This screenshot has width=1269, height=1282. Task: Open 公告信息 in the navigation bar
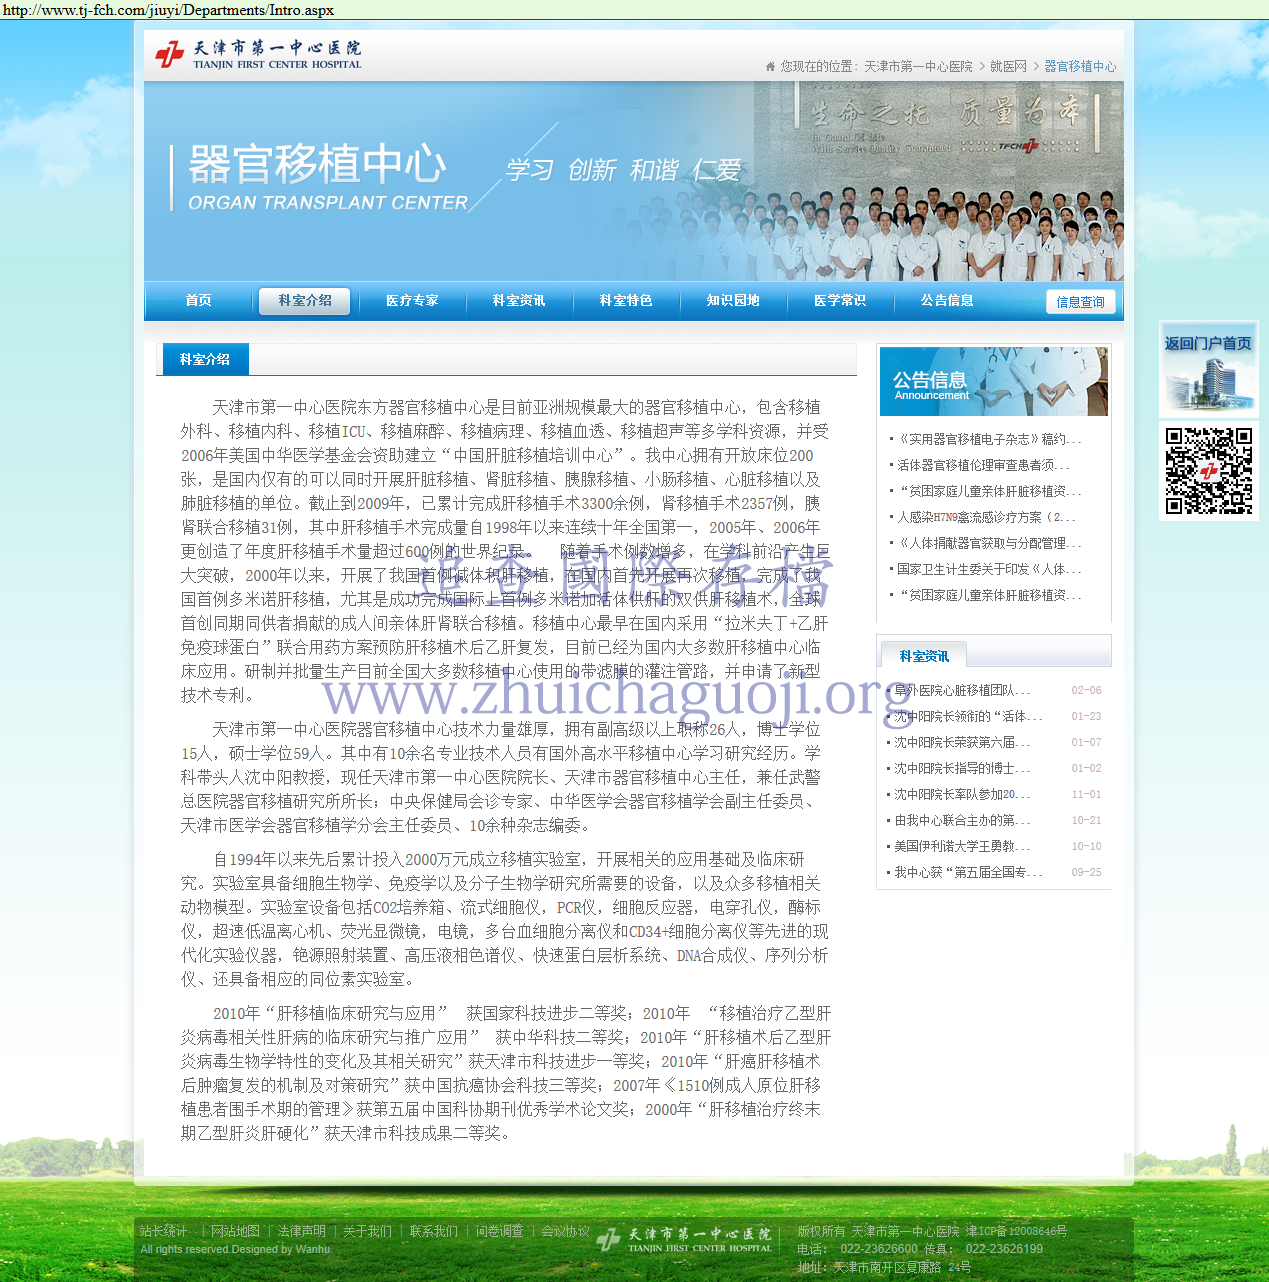(x=947, y=301)
